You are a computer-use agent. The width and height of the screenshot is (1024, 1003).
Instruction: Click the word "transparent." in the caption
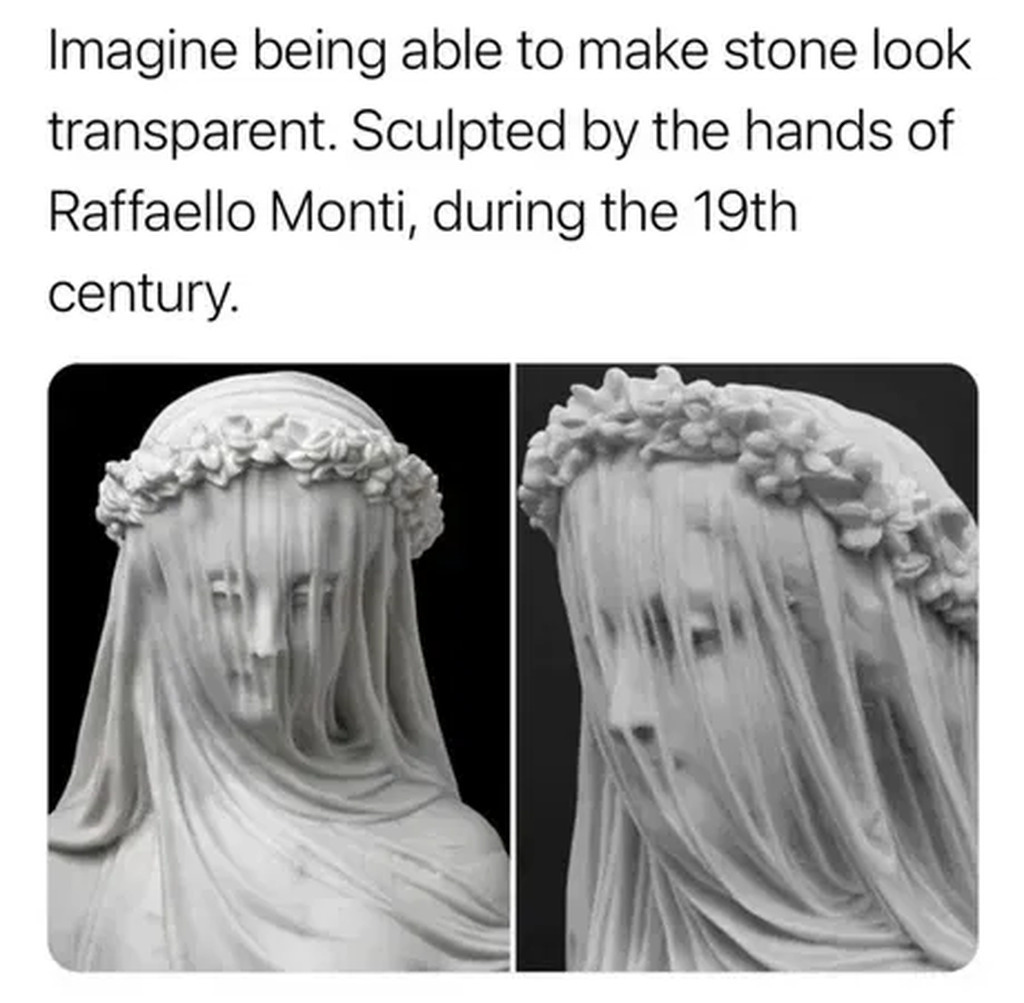click(193, 132)
